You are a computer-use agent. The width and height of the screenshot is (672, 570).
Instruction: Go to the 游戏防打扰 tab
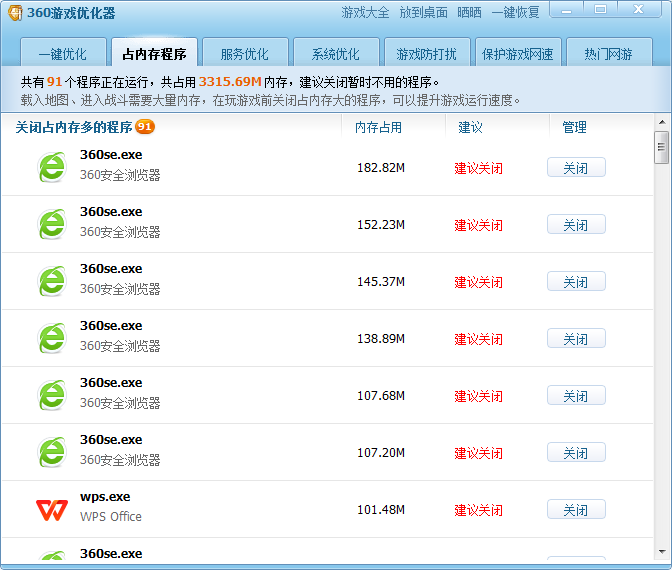(x=425, y=54)
